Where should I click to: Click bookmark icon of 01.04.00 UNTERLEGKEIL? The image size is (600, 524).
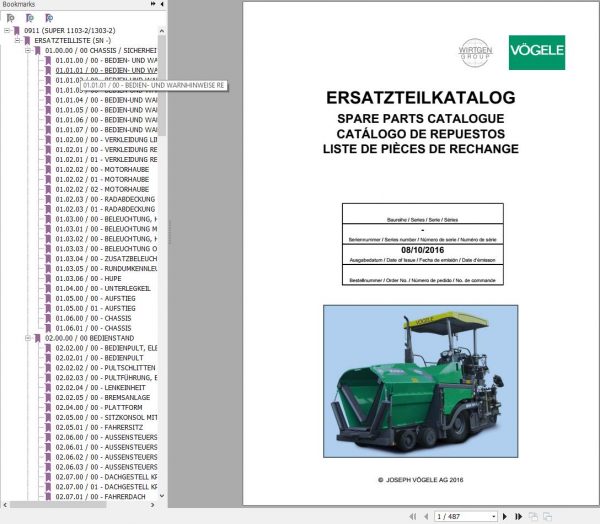tap(48, 288)
